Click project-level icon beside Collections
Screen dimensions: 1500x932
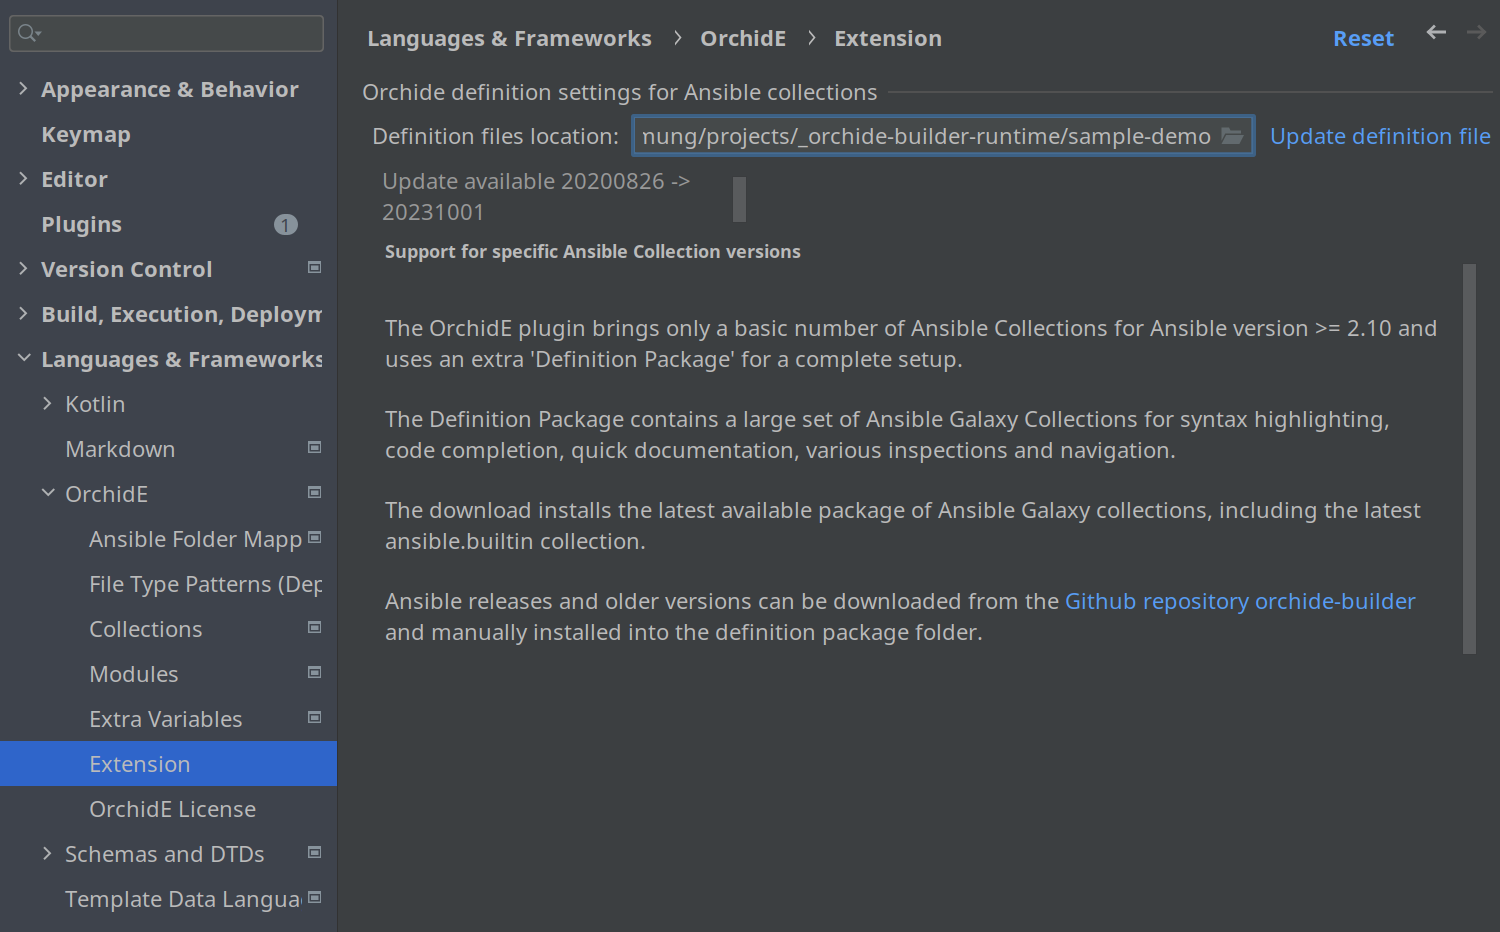tap(315, 628)
